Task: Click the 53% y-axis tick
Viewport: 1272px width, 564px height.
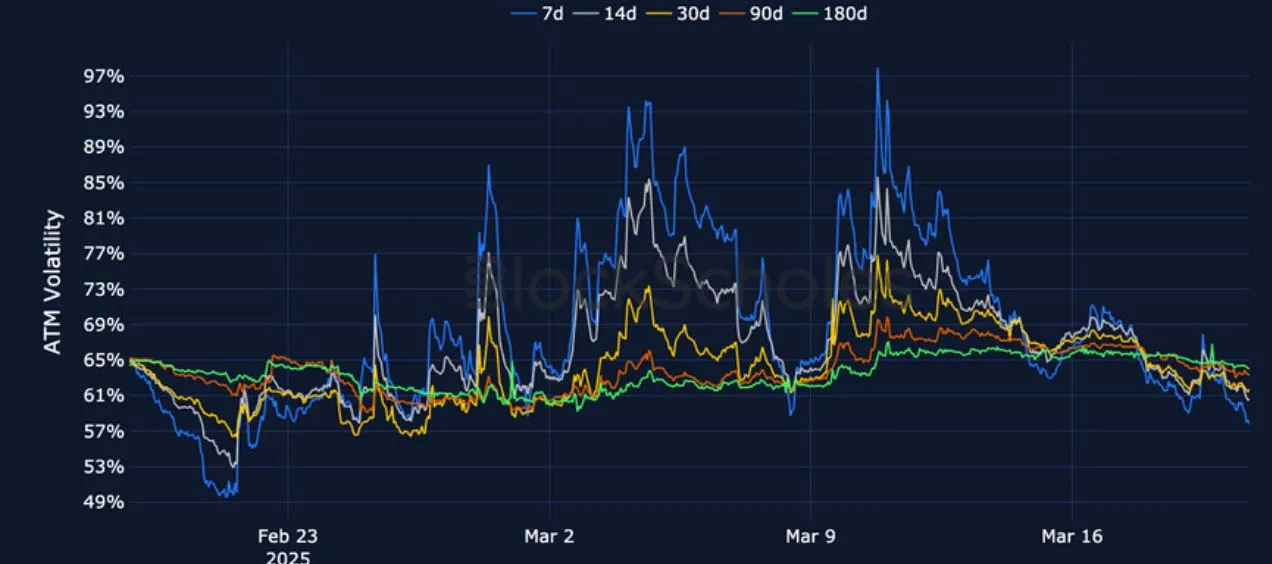Action: (104, 466)
